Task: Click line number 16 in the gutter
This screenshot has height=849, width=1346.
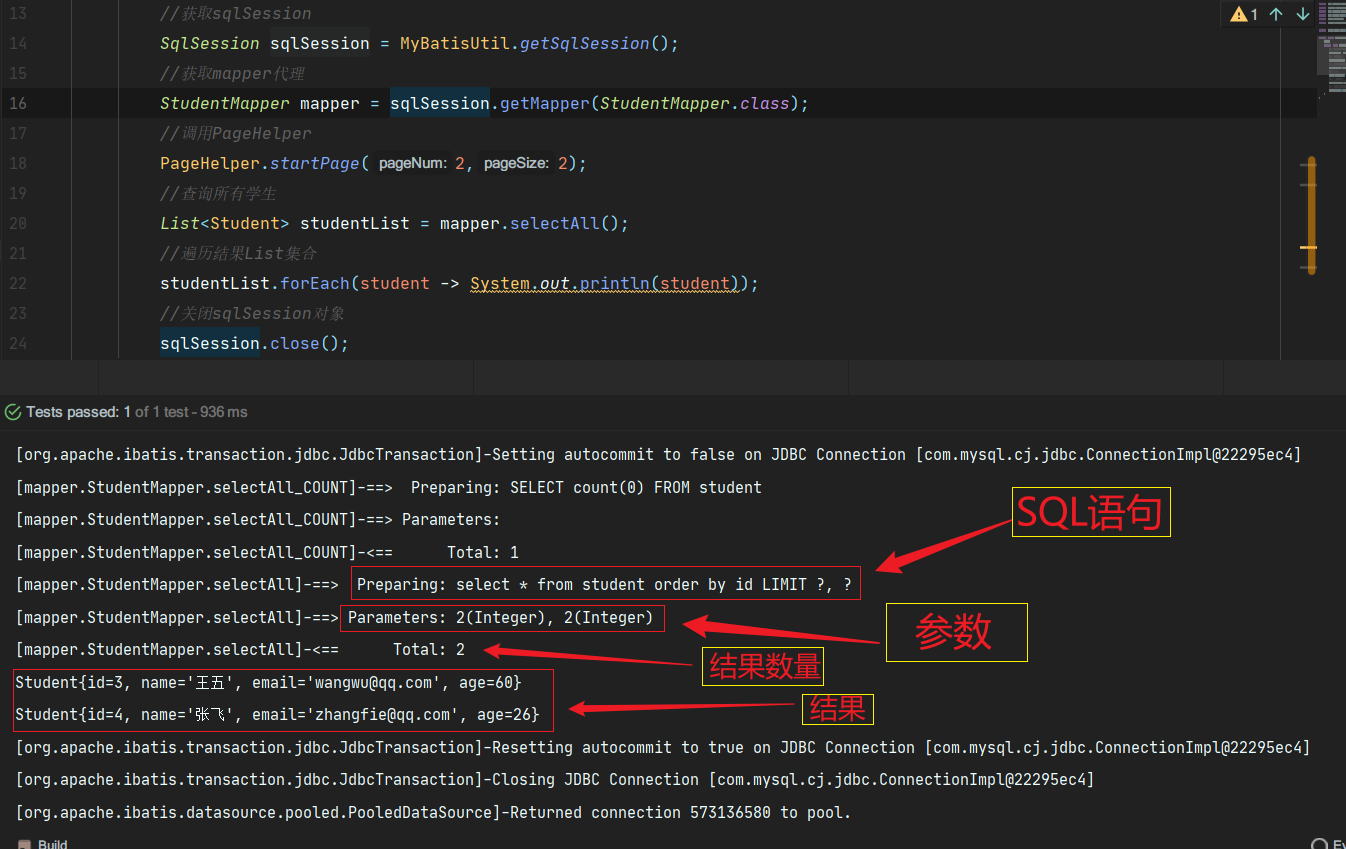Action: pyautogui.click(x=18, y=104)
